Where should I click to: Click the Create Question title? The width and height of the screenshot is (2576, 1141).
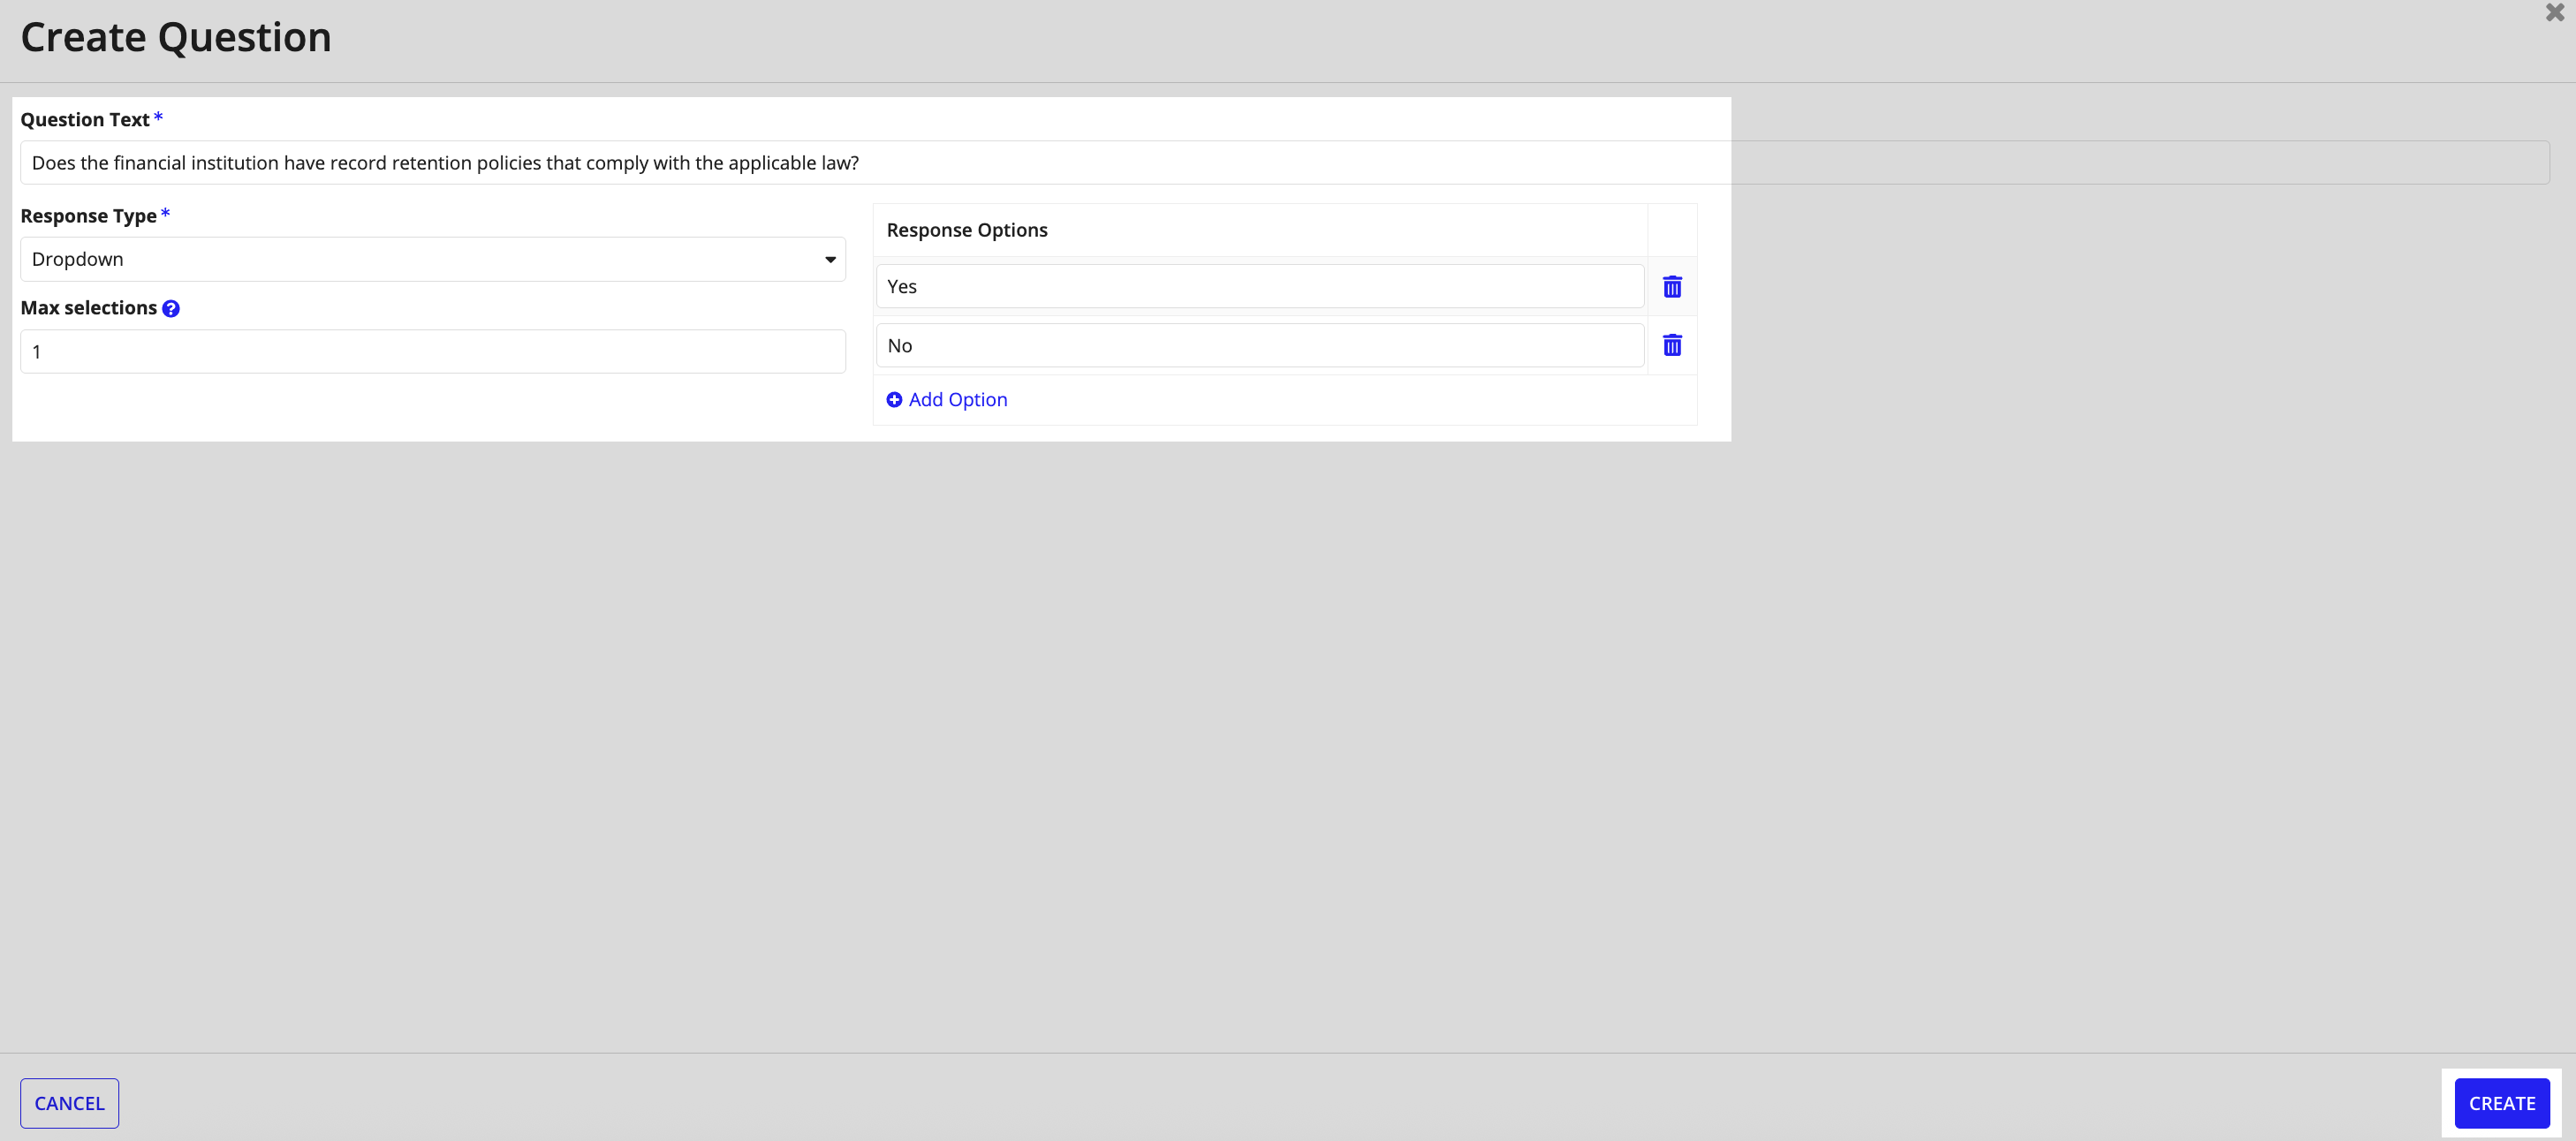pyautogui.click(x=176, y=37)
